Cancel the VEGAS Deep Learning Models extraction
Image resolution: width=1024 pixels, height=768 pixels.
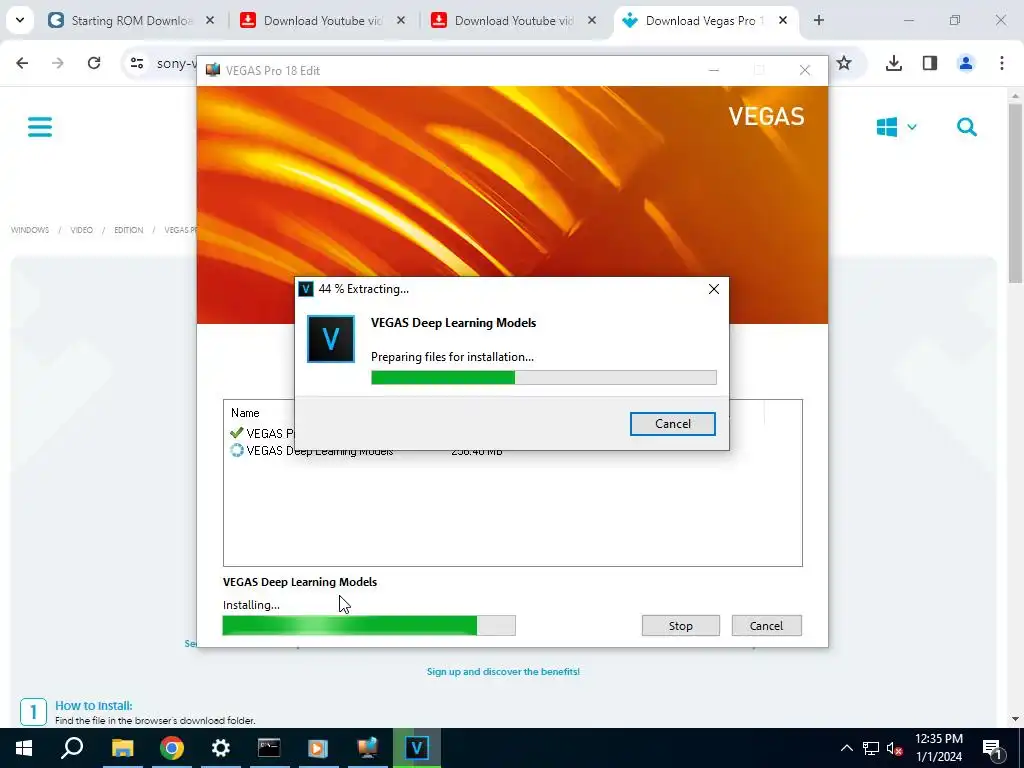point(672,424)
